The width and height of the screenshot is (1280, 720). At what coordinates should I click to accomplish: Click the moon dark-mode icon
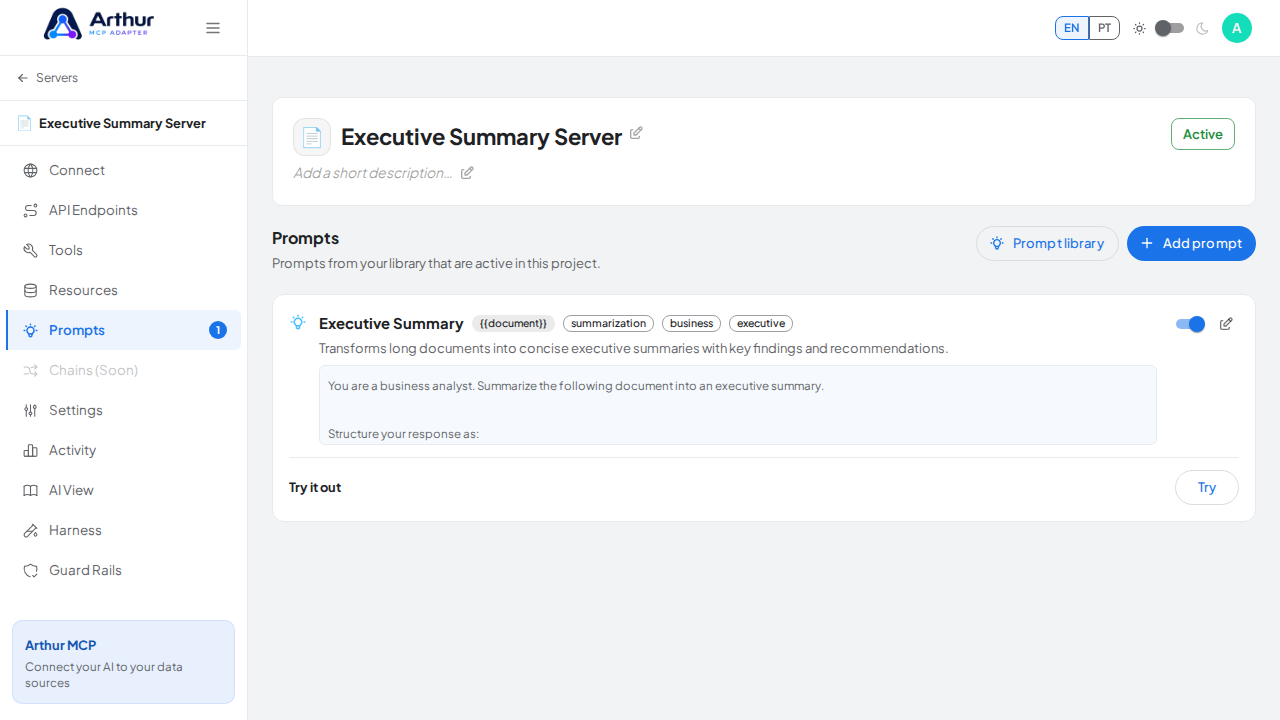pyautogui.click(x=1202, y=28)
